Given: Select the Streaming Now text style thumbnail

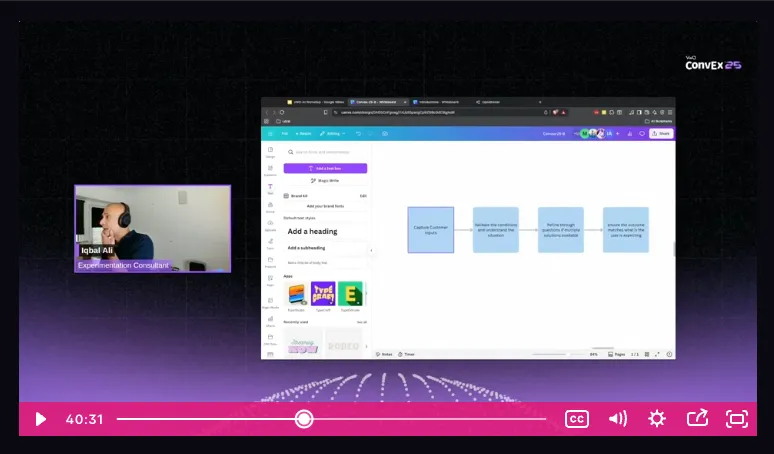Looking at the screenshot, I should (x=303, y=343).
